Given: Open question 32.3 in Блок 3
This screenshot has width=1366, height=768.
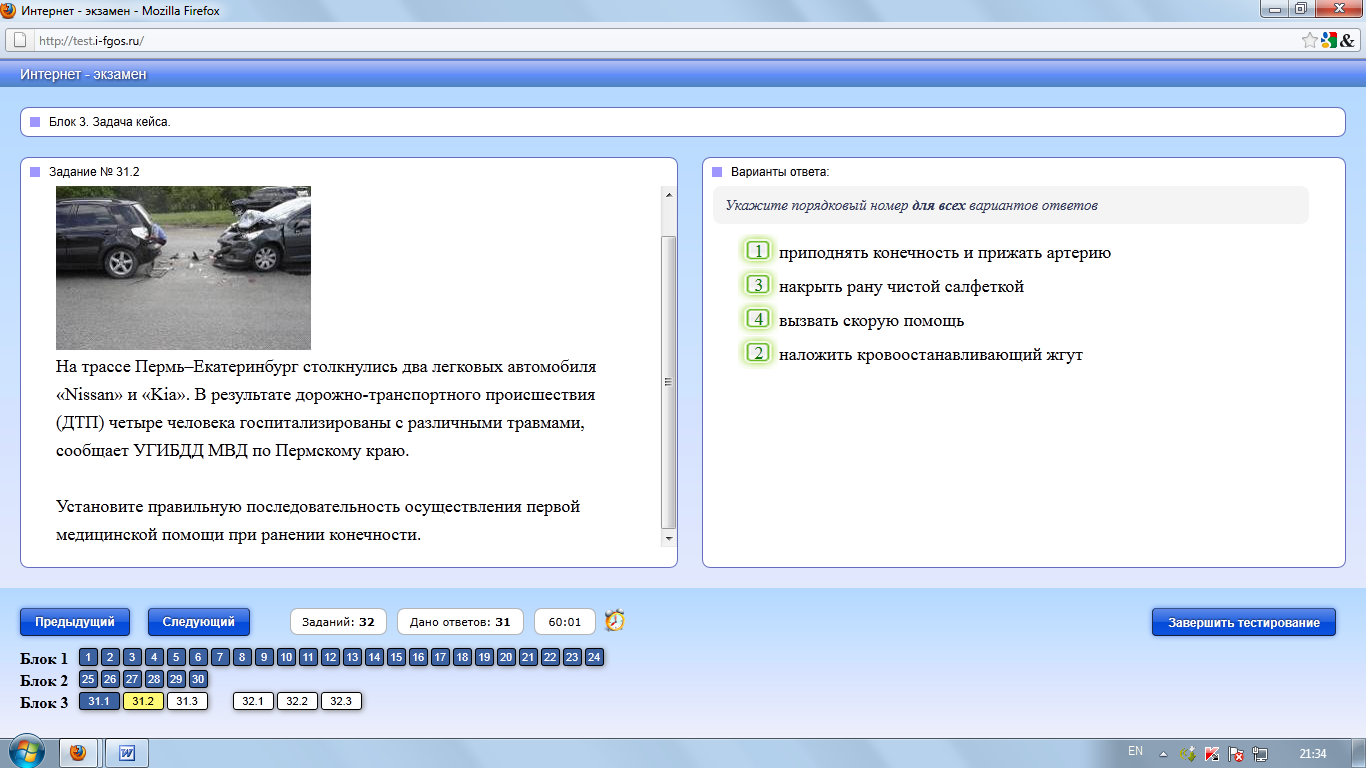Looking at the screenshot, I should [341, 701].
